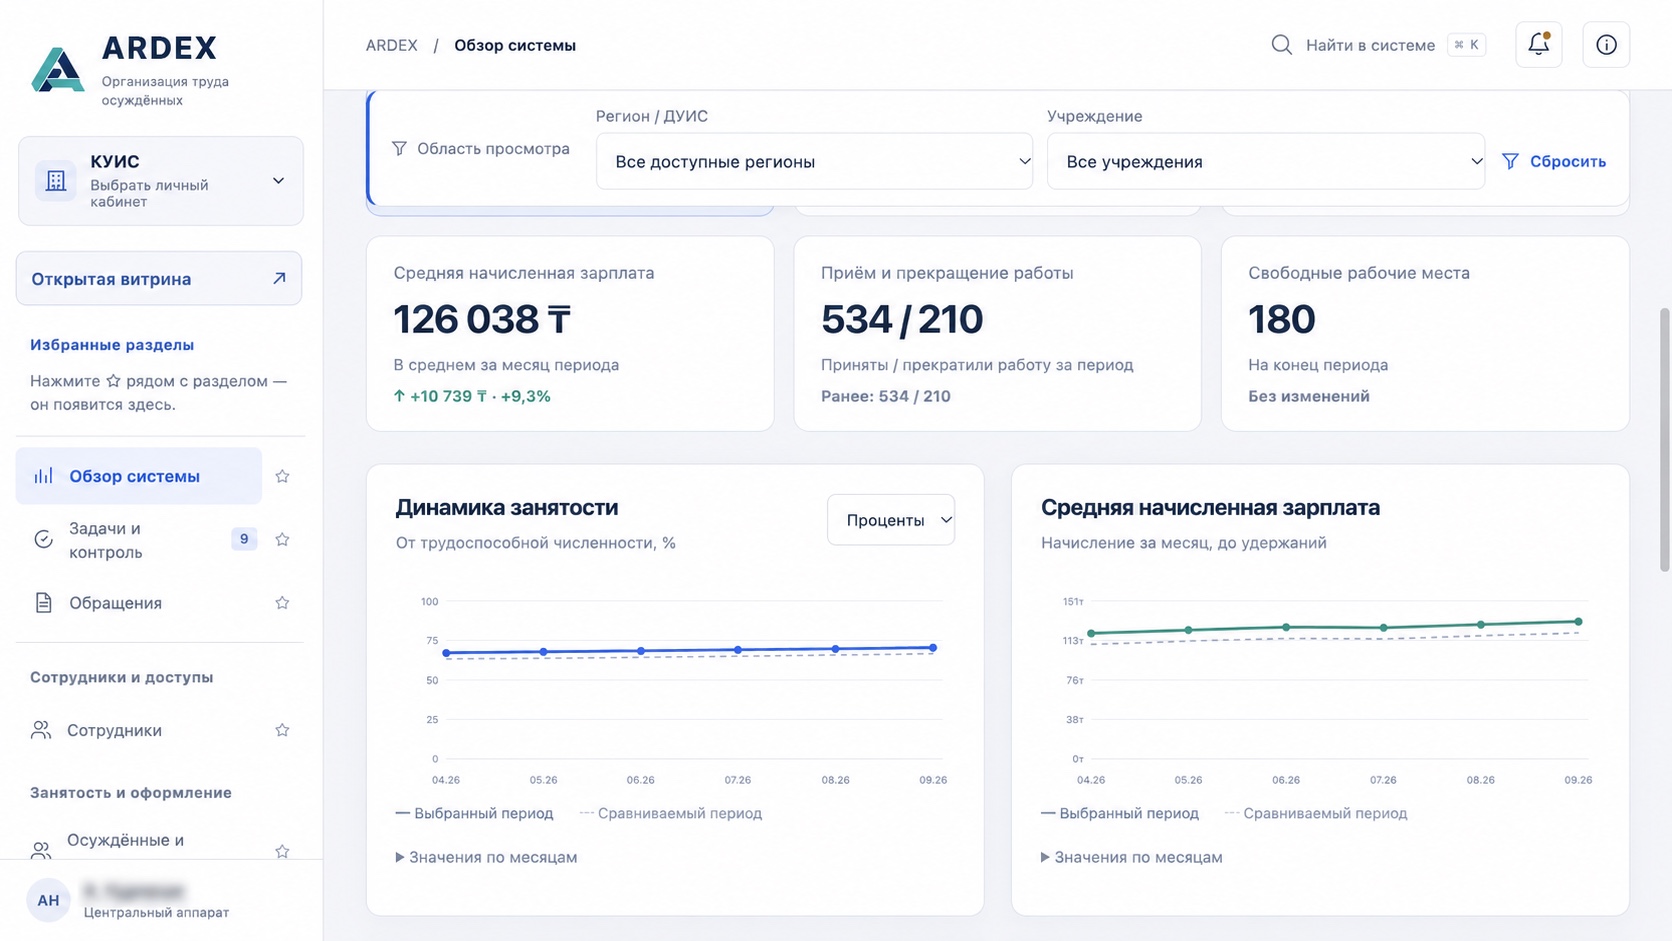Click the +10 739 ₸ · +9,3% change text
Image resolution: width=1672 pixels, height=941 pixels.
[x=472, y=396]
